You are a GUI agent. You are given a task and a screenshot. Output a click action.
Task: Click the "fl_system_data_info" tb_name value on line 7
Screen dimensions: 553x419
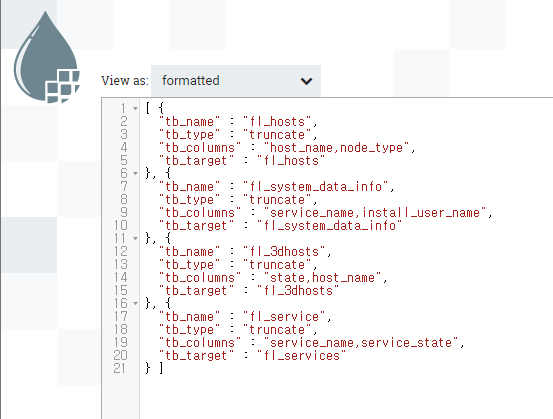316,187
